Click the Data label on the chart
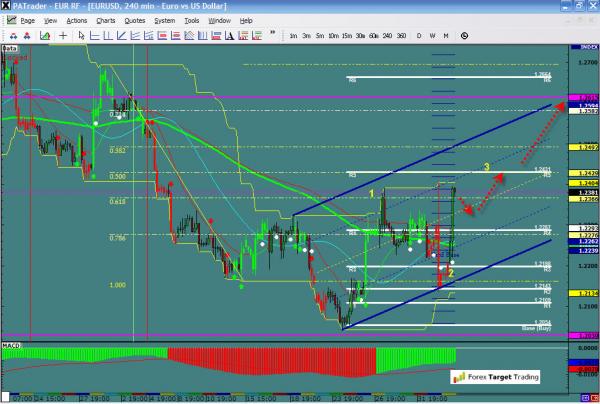 pos(10,48)
